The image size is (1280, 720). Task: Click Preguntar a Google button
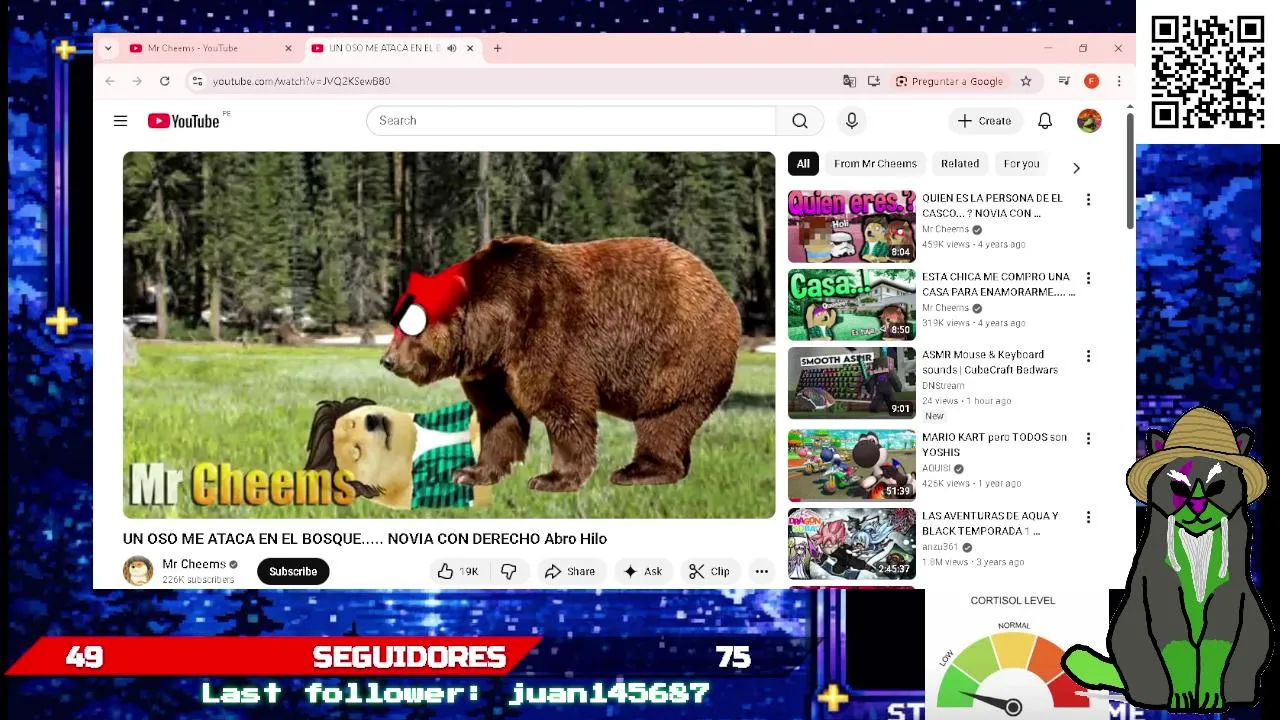949,81
